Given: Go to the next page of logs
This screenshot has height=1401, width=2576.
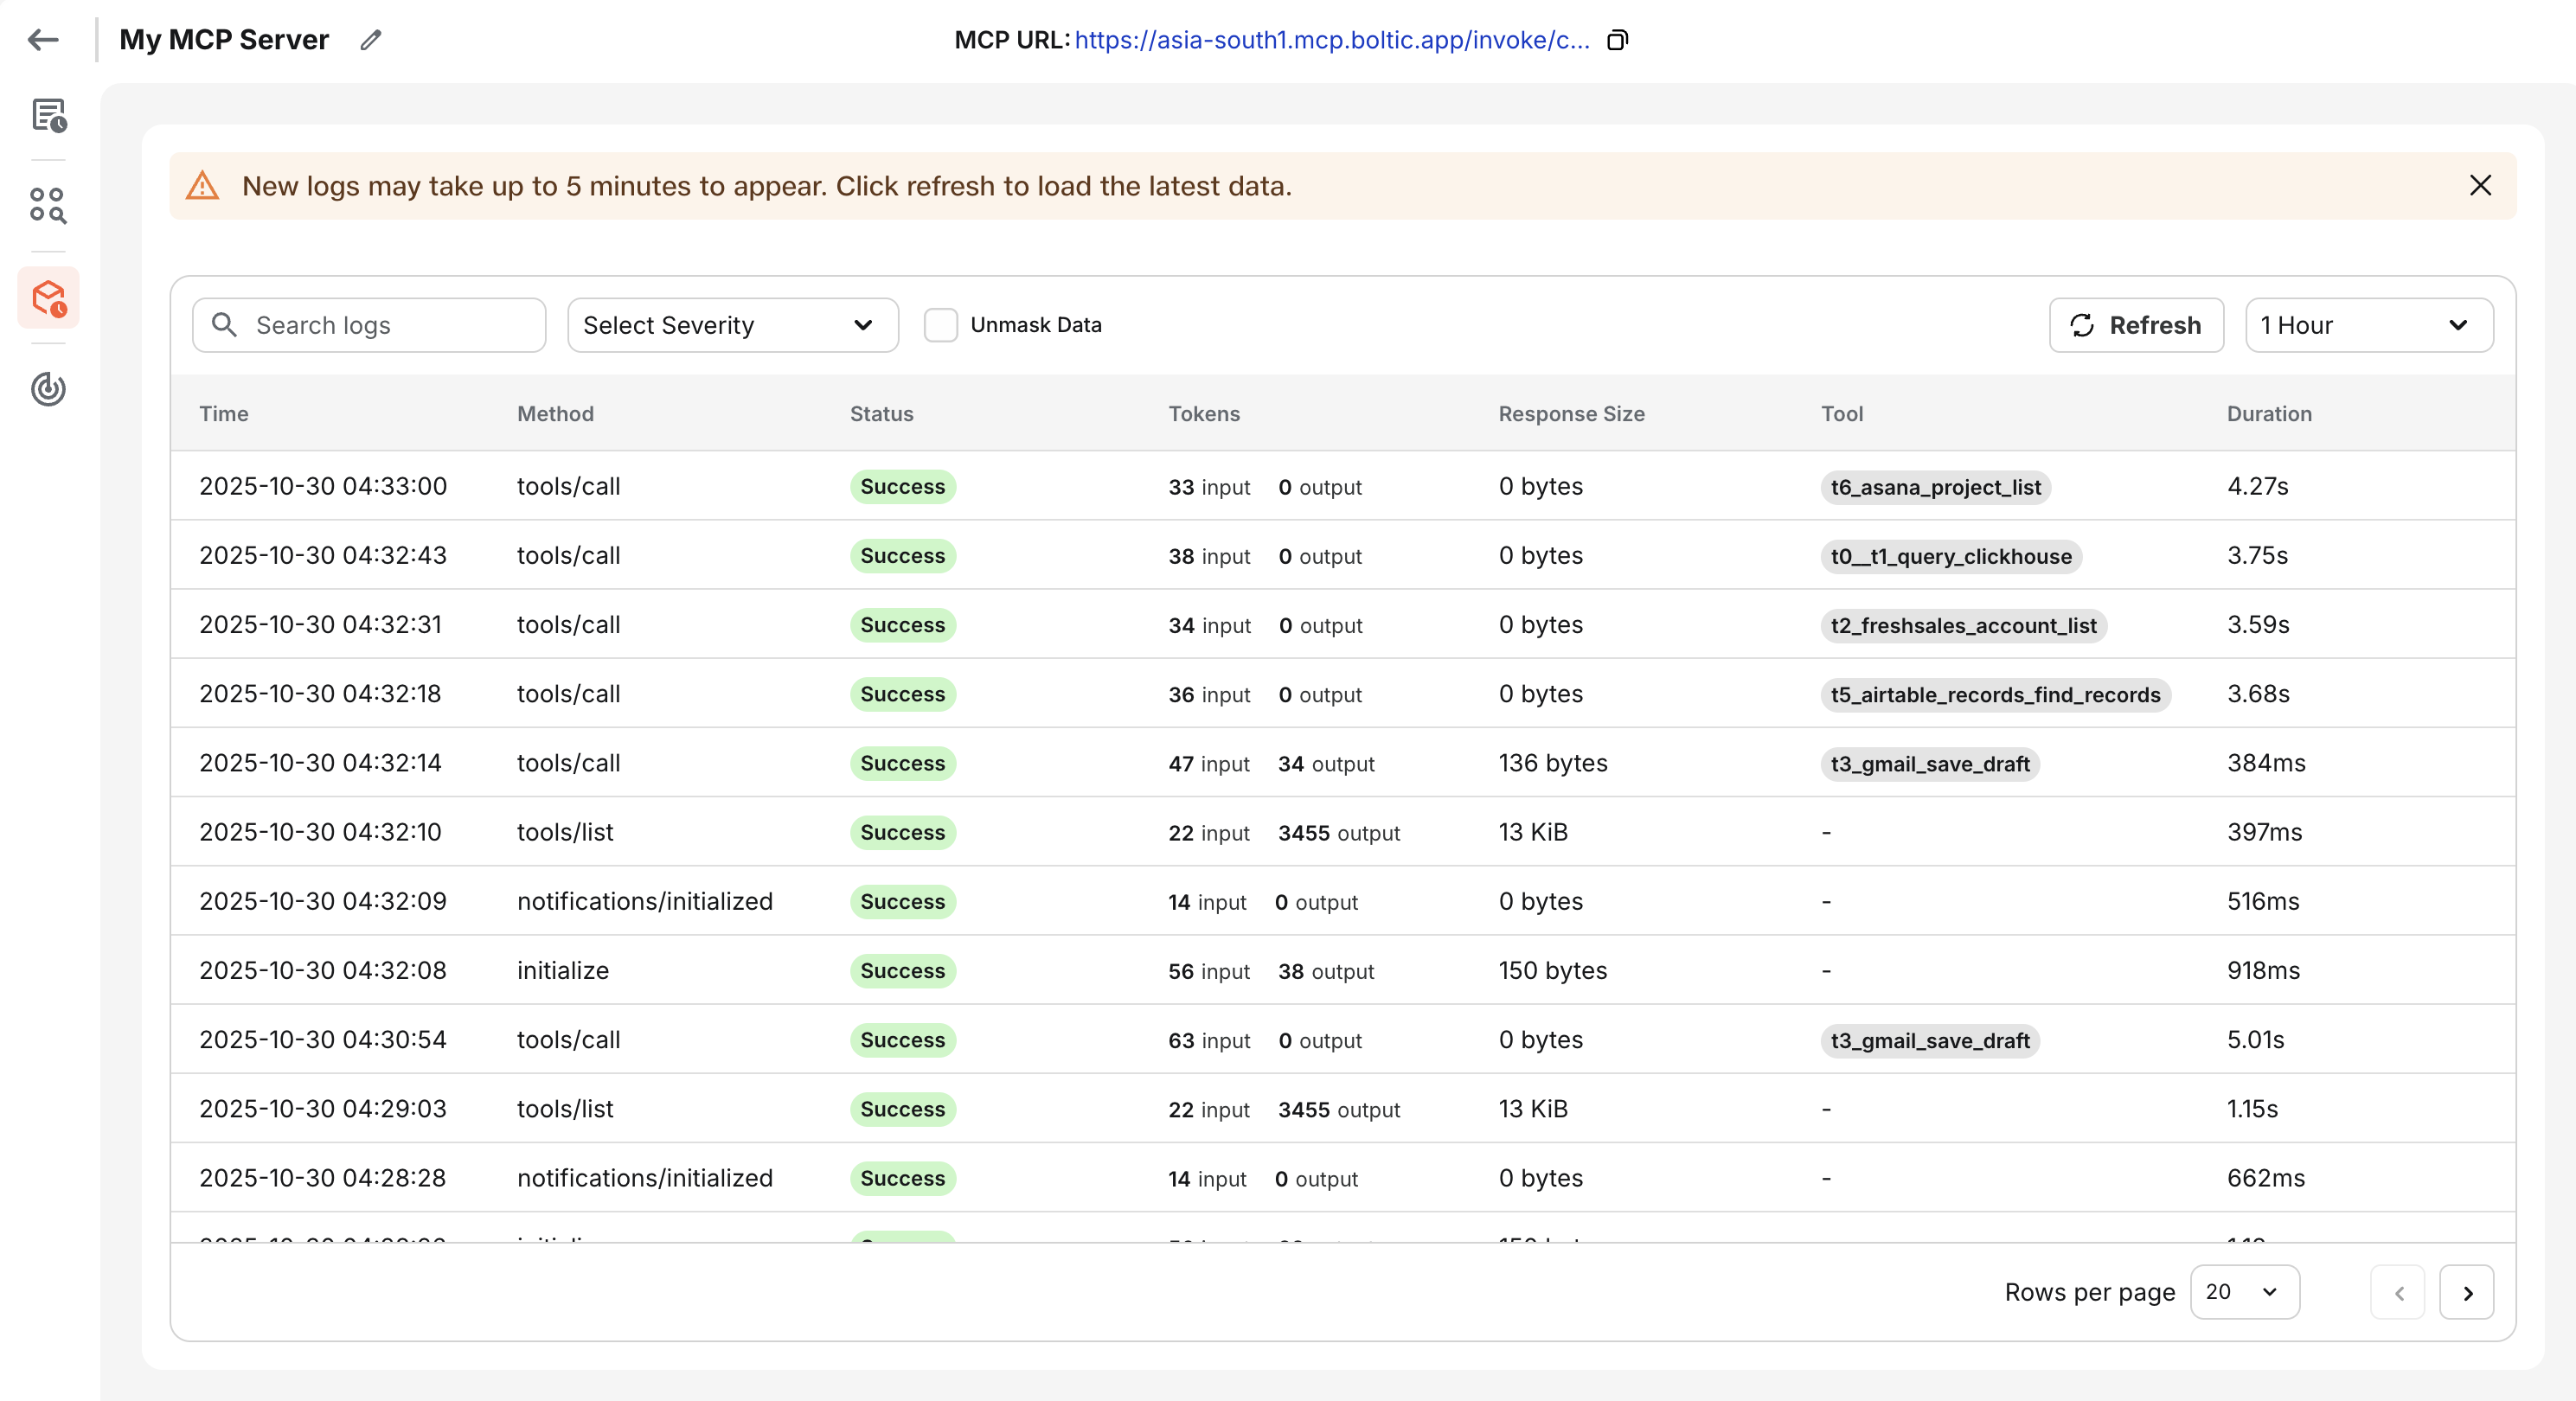Looking at the screenshot, I should pyautogui.click(x=2466, y=1293).
